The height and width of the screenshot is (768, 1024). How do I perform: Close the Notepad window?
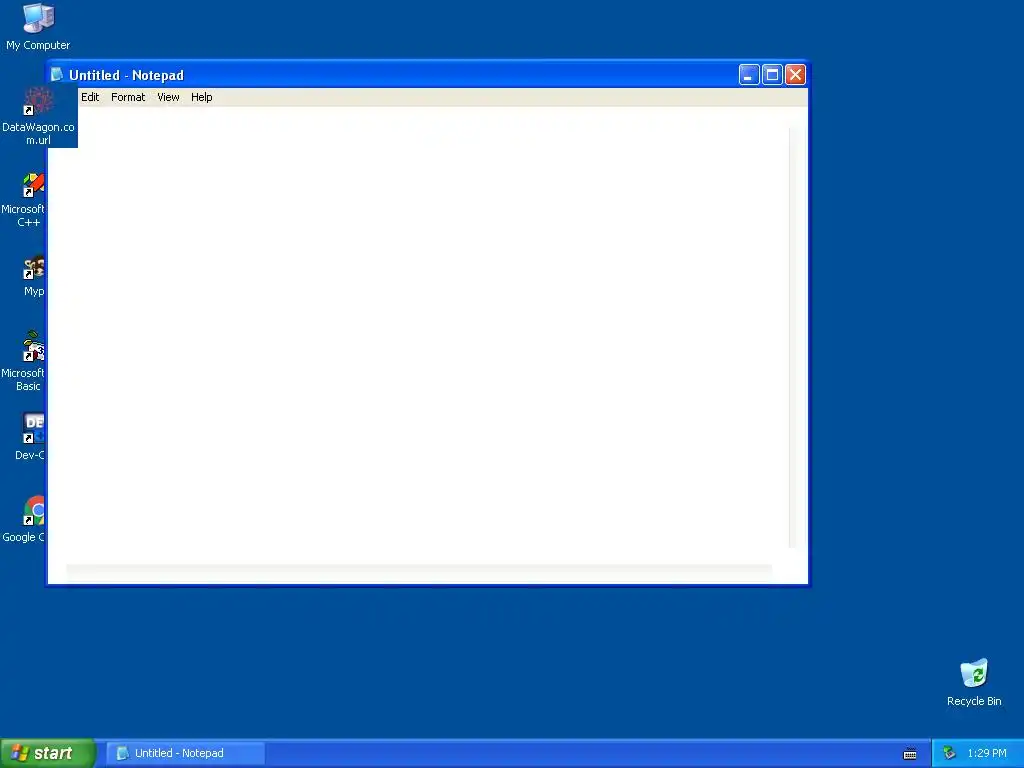(x=795, y=74)
